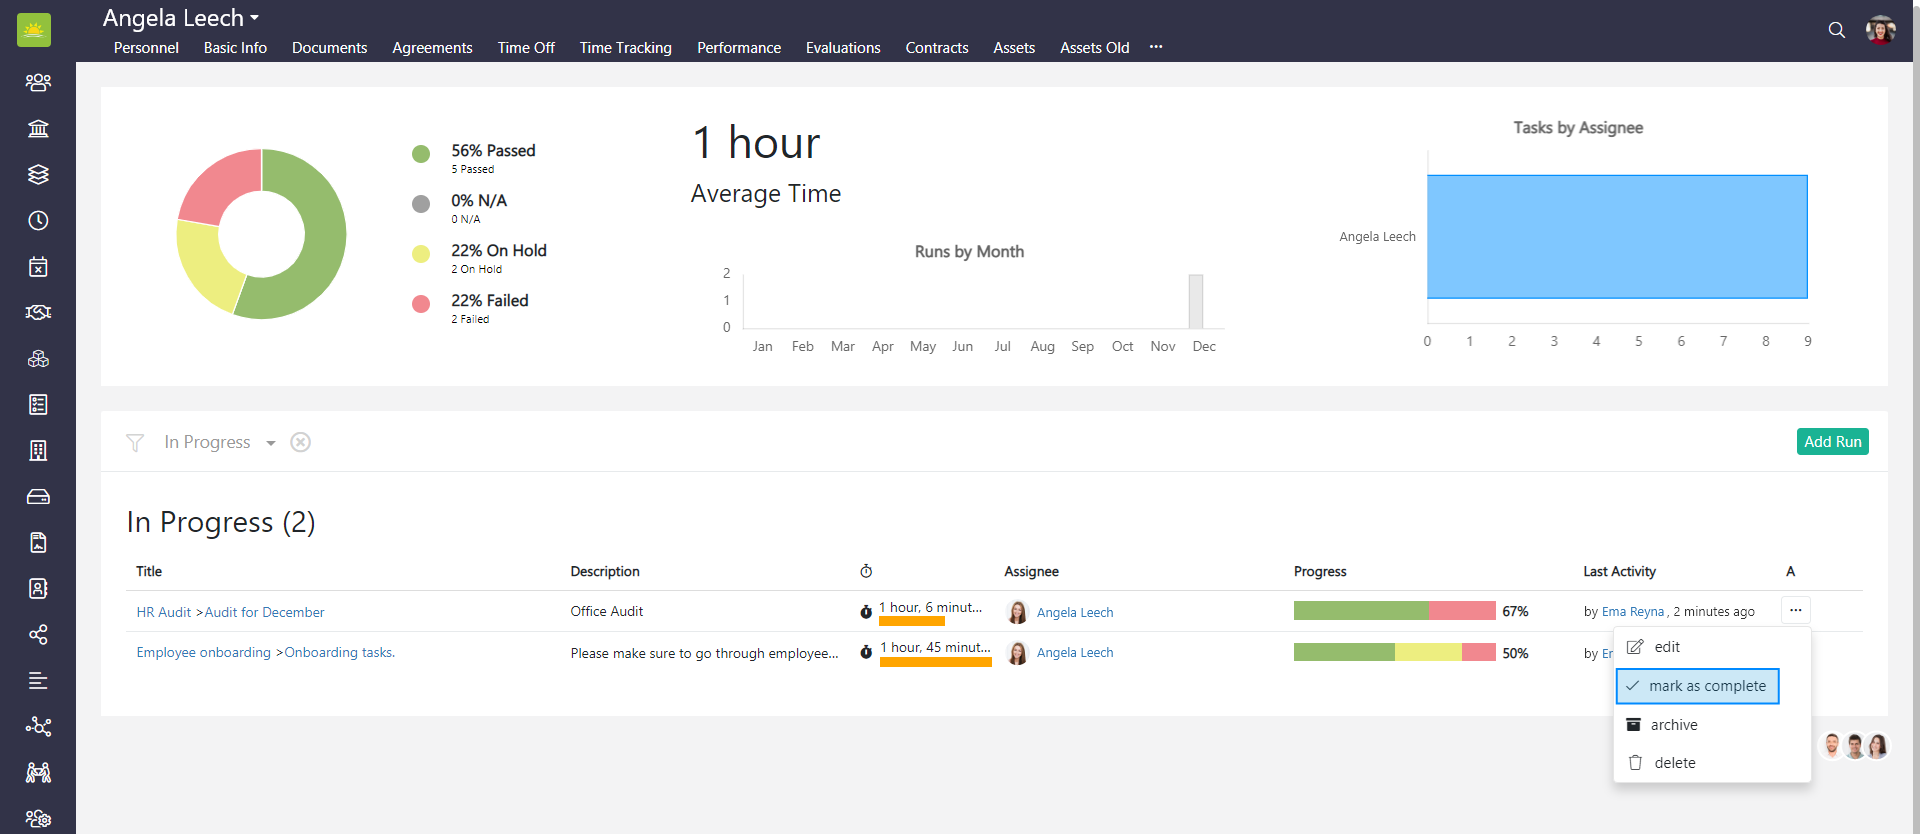Viewport: 1920px width, 834px height.
Task: Open user profile avatar at top right
Action: [1880, 30]
